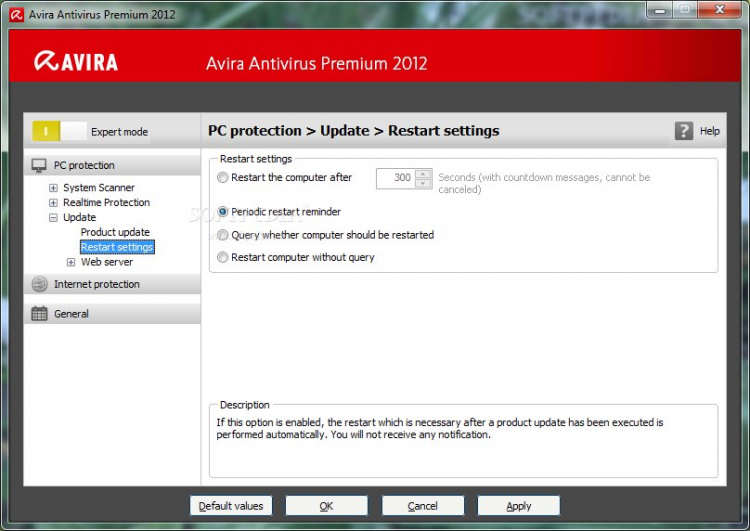Open the PC protection section
Screen dimensions: 750x531
pyautogui.click(x=112, y=166)
